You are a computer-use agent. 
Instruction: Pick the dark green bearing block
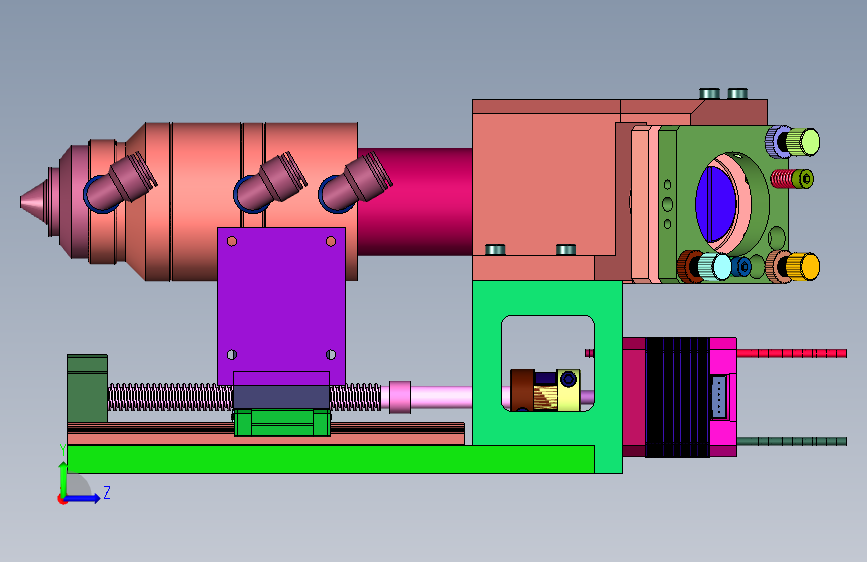[87, 389]
